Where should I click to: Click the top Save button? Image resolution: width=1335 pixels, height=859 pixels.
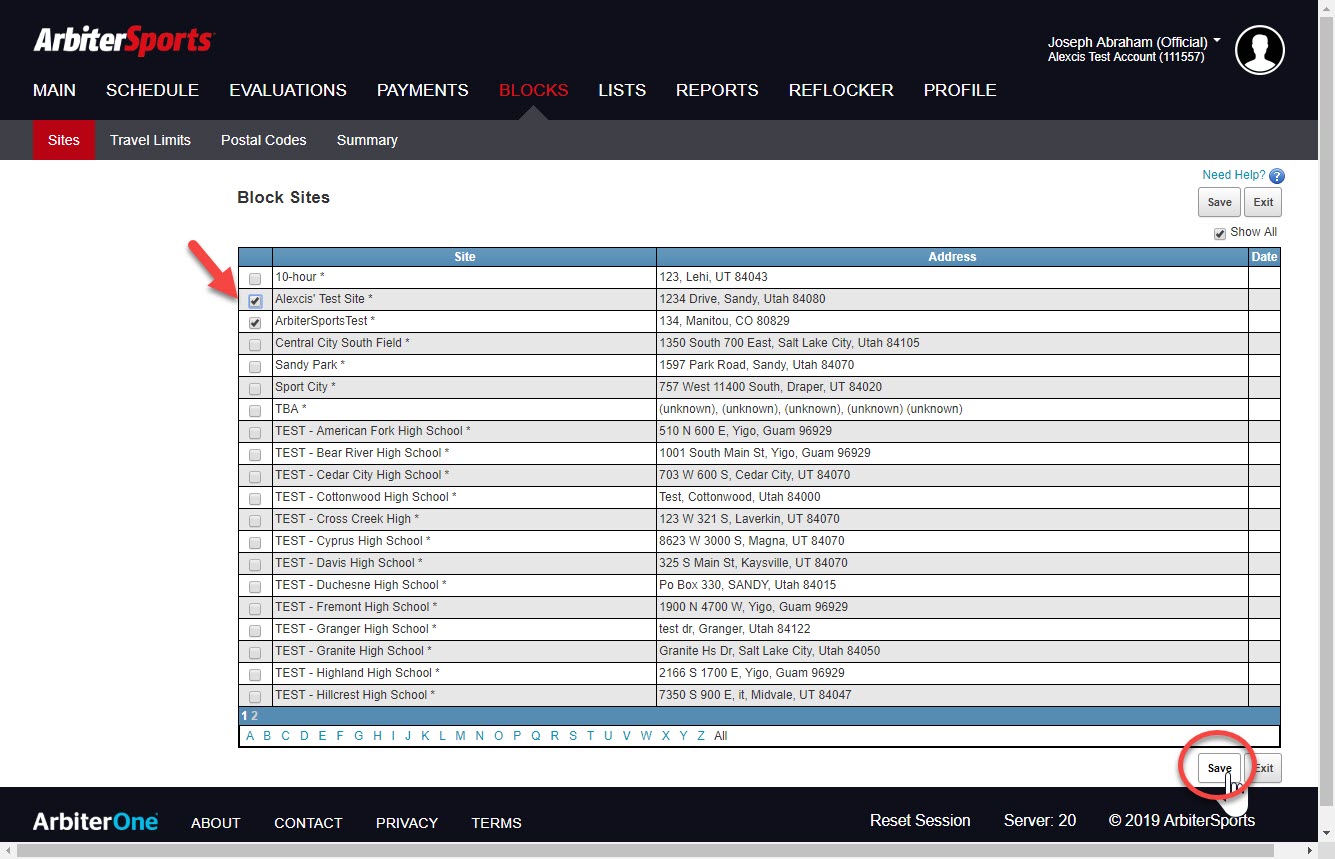[1219, 202]
